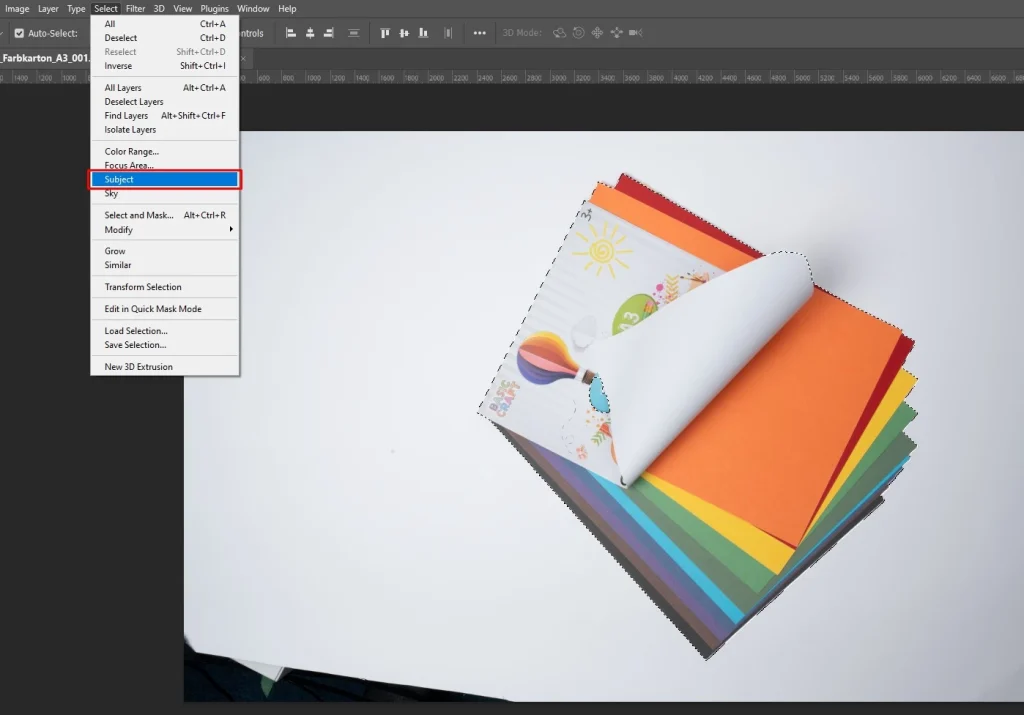The image size is (1024, 715).
Task: Click the Align top edges icon
Action: [x=385, y=33]
